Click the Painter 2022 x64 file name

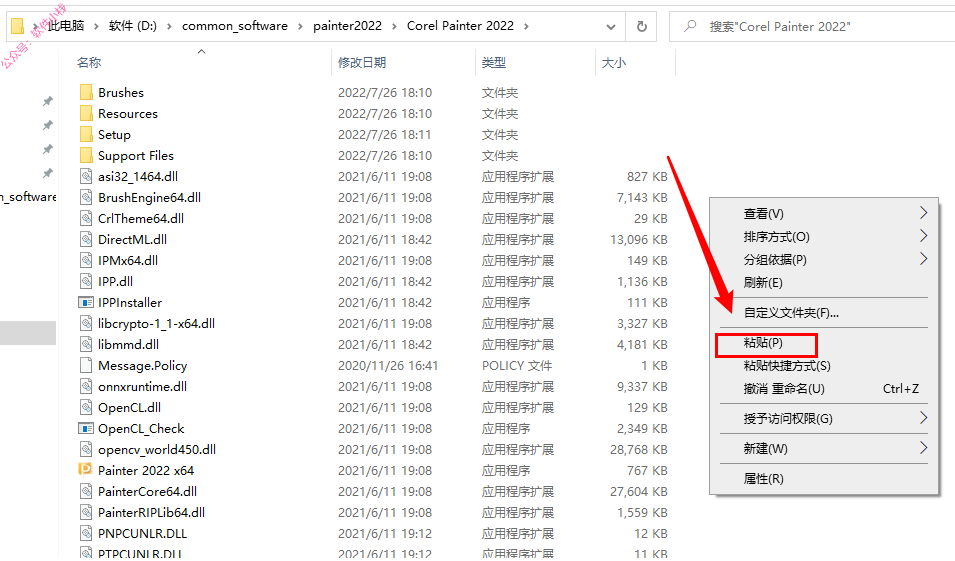[146, 471]
